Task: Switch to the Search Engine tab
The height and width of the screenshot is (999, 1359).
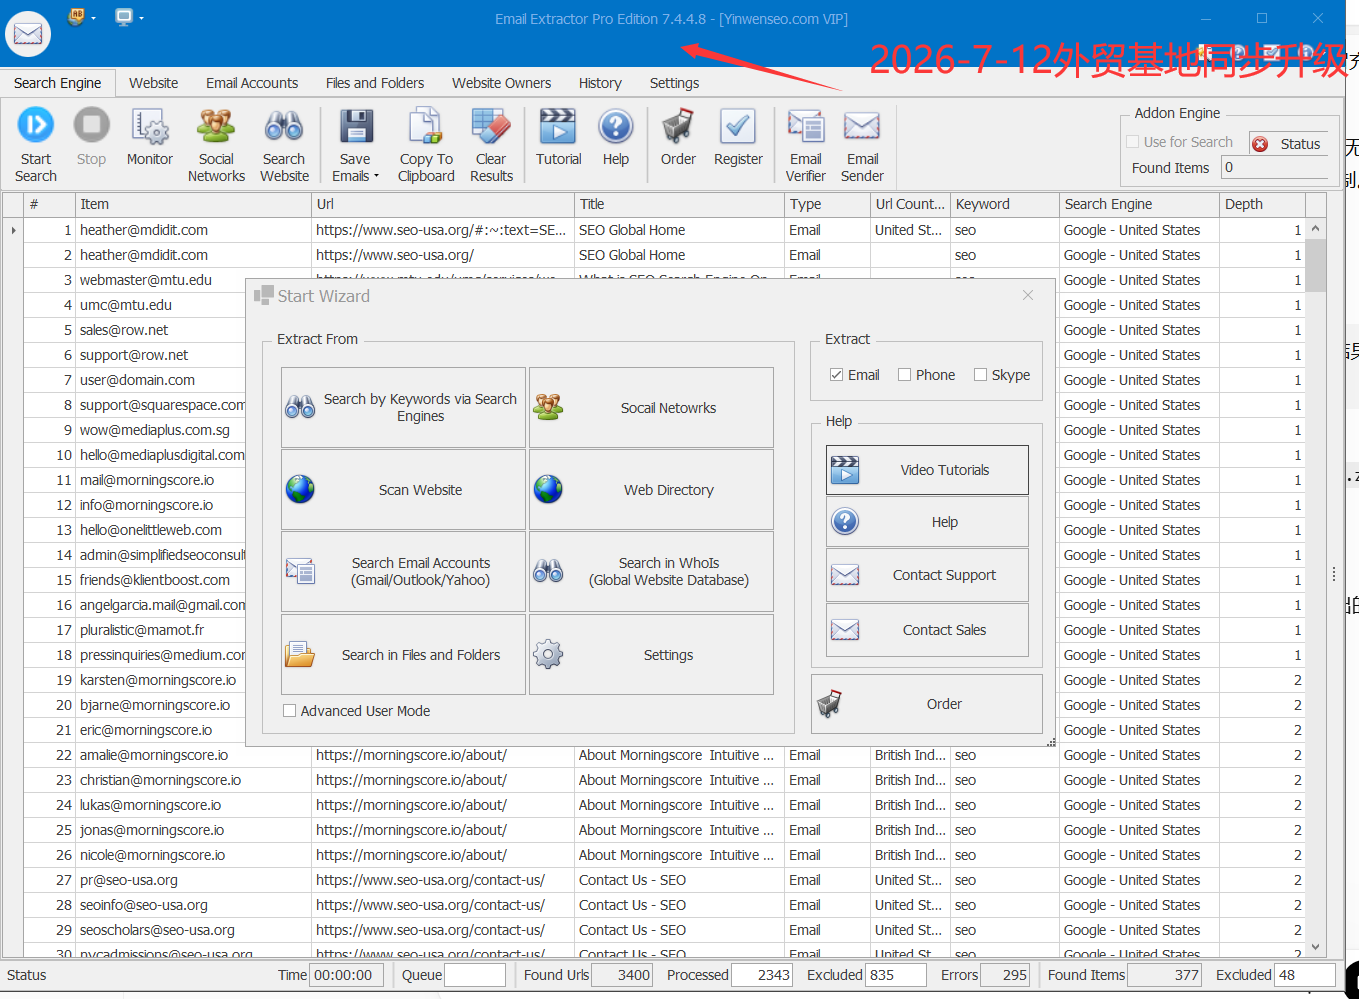Action: point(57,83)
